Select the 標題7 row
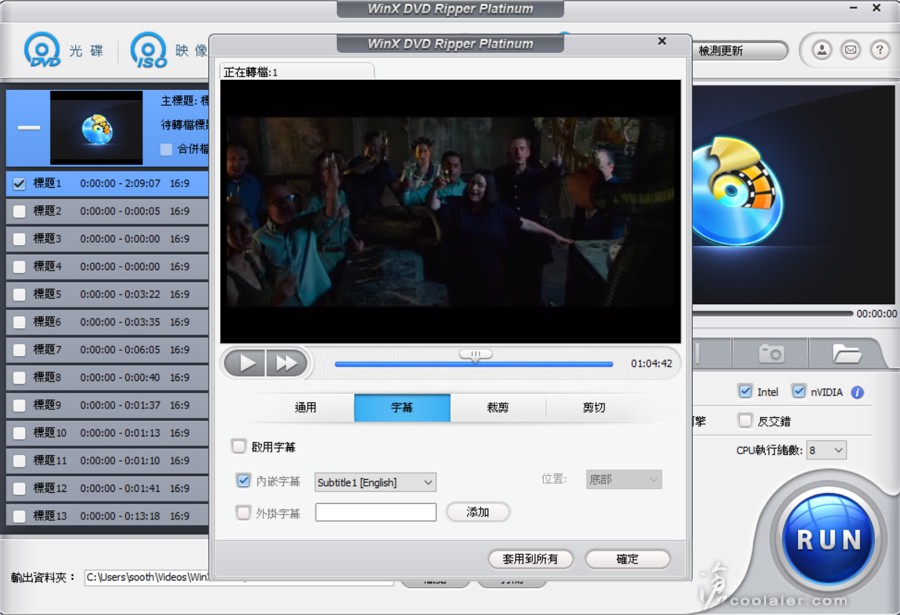 [x=107, y=350]
